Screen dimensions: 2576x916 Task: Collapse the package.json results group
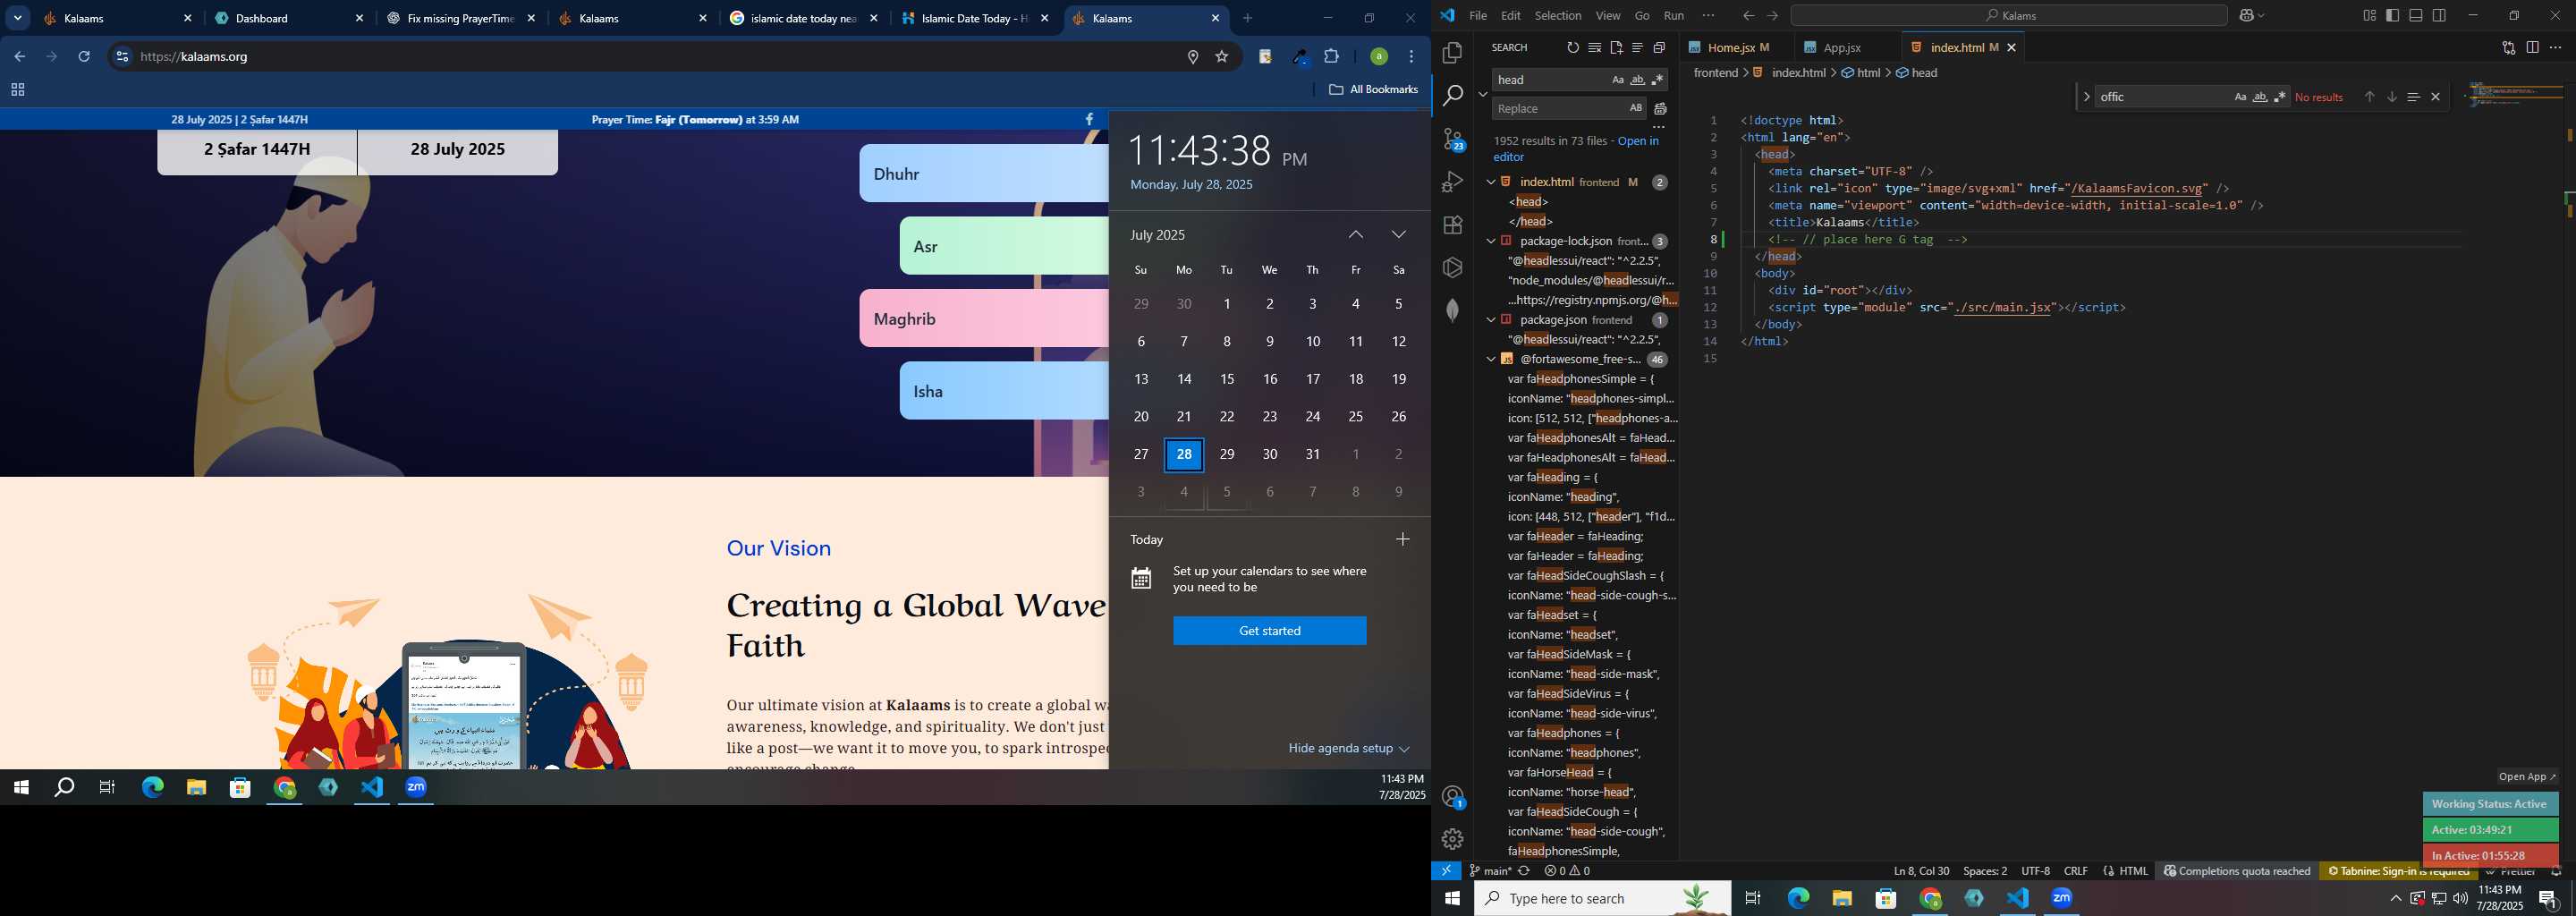pos(1491,320)
